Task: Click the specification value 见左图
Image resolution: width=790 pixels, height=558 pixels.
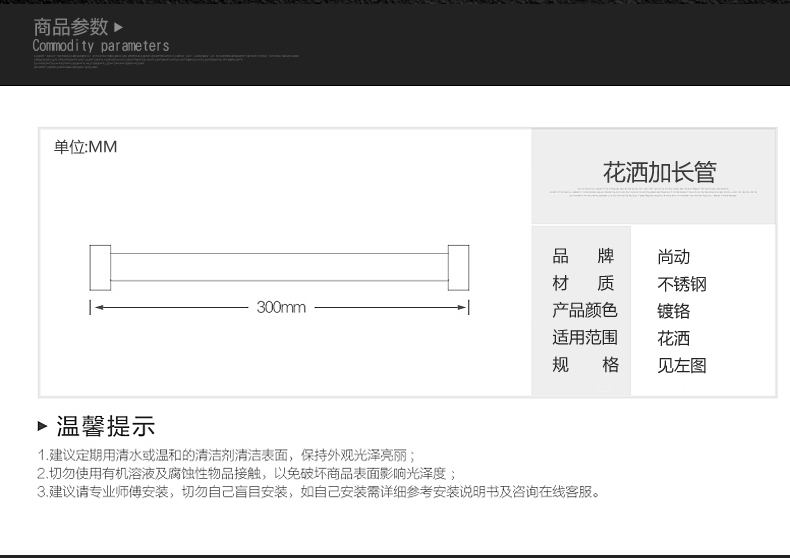Action: [x=682, y=365]
